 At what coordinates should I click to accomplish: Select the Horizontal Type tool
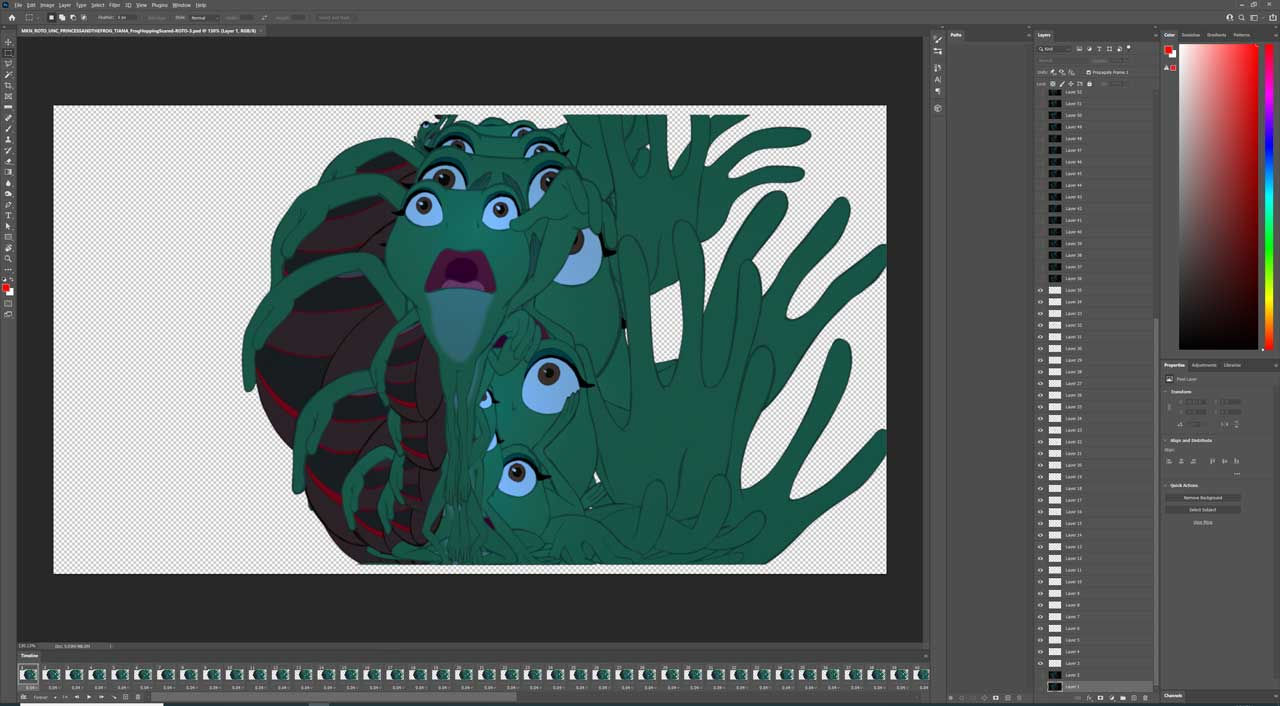tap(9, 215)
